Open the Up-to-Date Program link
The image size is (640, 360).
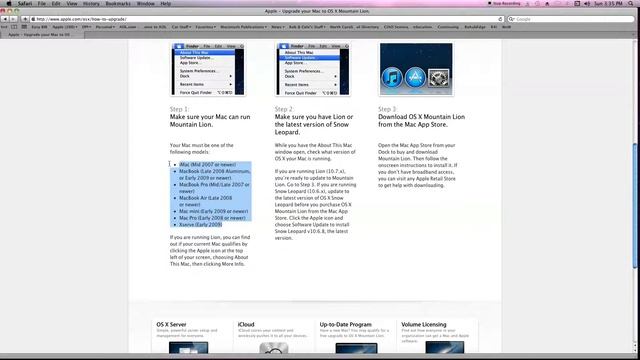click(x=345, y=324)
